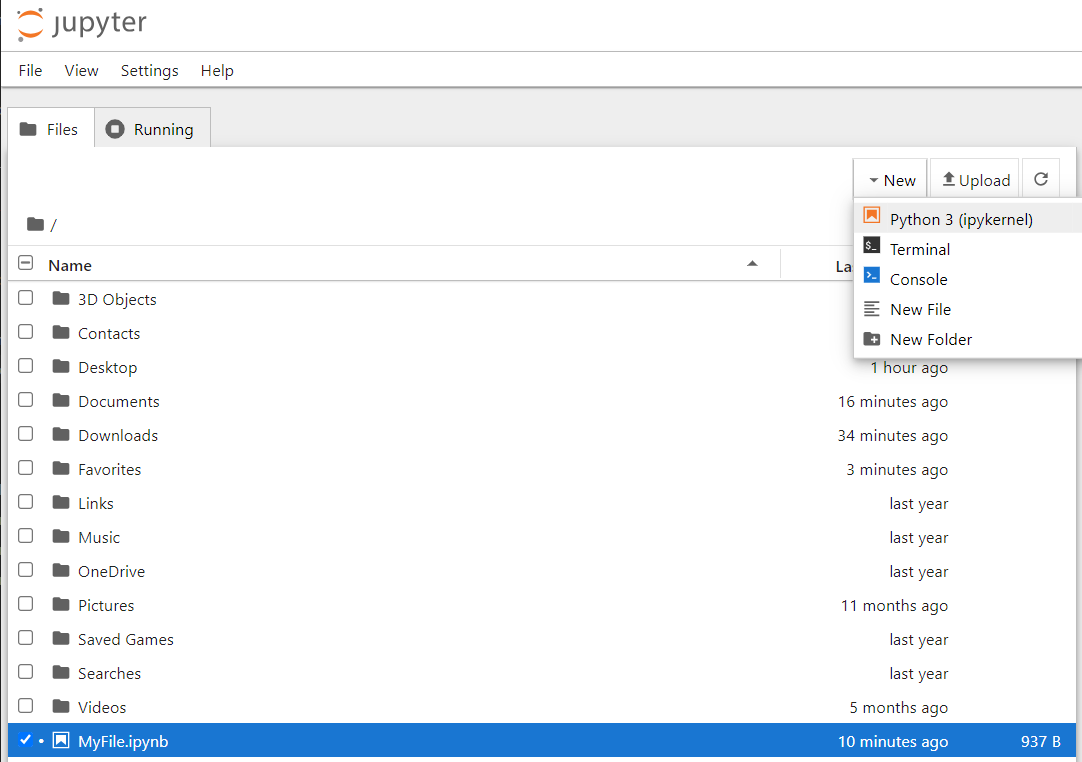Image resolution: width=1082 pixels, height=762 pixels.
Task: Click the '11 months ago' timestamp
Action: pyautogui.click(x=894, y=605)
